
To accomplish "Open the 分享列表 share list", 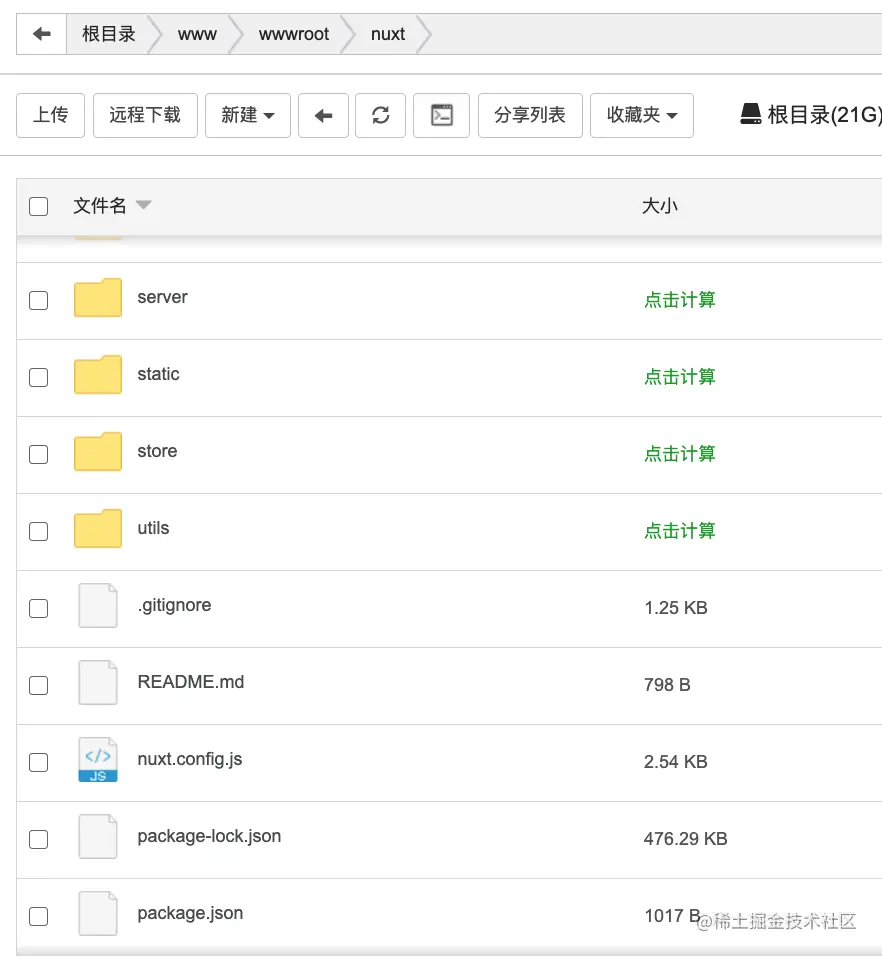I will (x=530, y=115).
